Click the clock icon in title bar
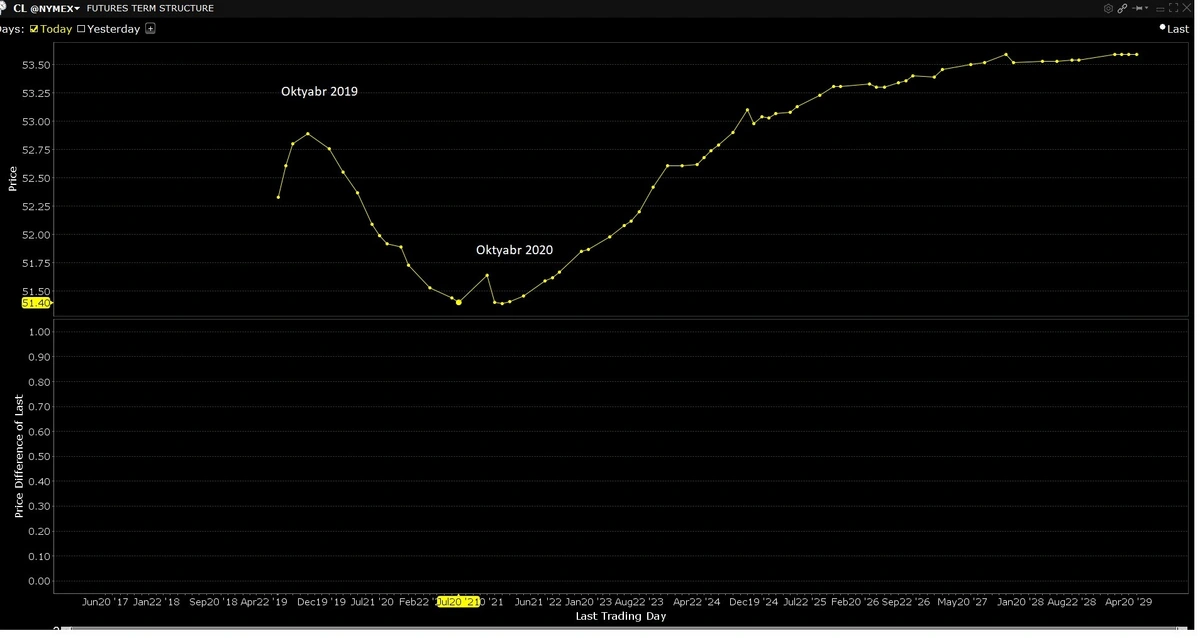This screenshot has height=638, width=1200. coord(4,8)
